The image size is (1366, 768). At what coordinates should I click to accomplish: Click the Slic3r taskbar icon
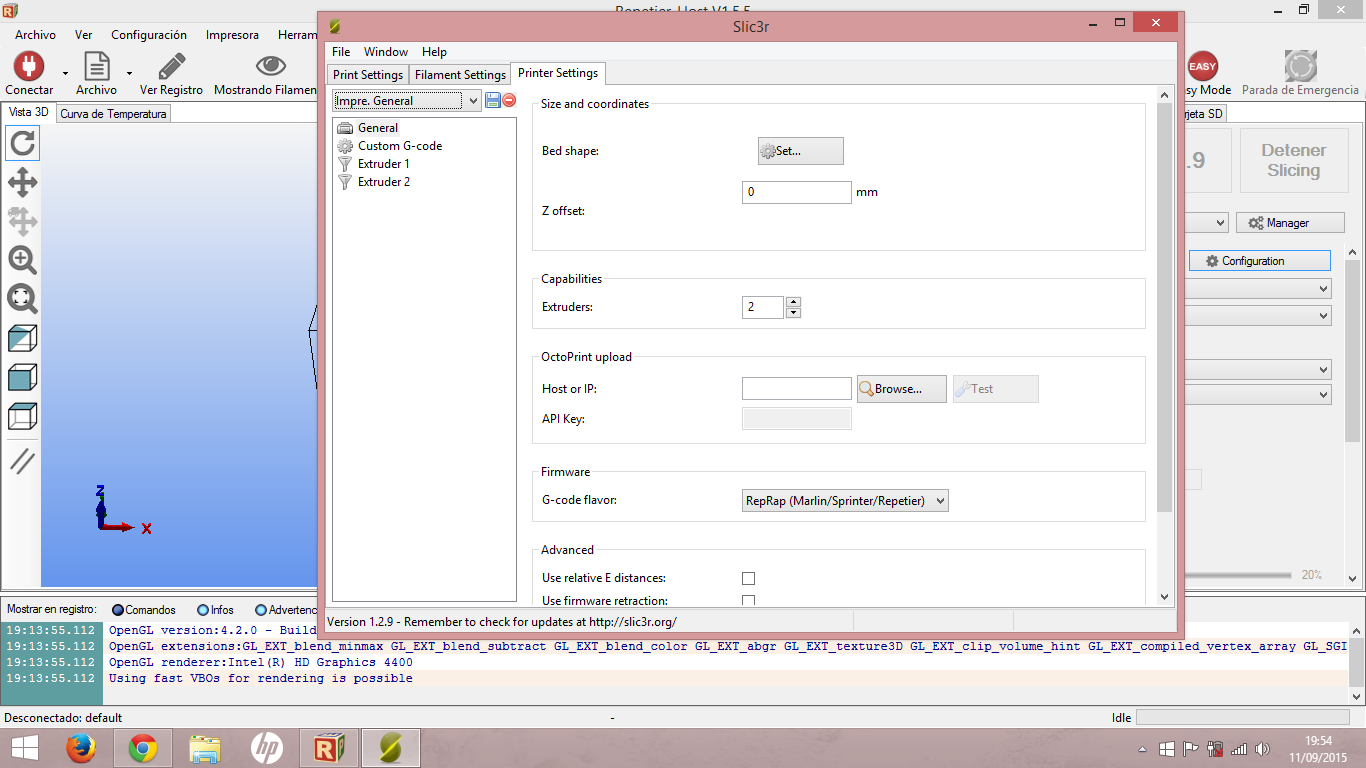[391, 748]
